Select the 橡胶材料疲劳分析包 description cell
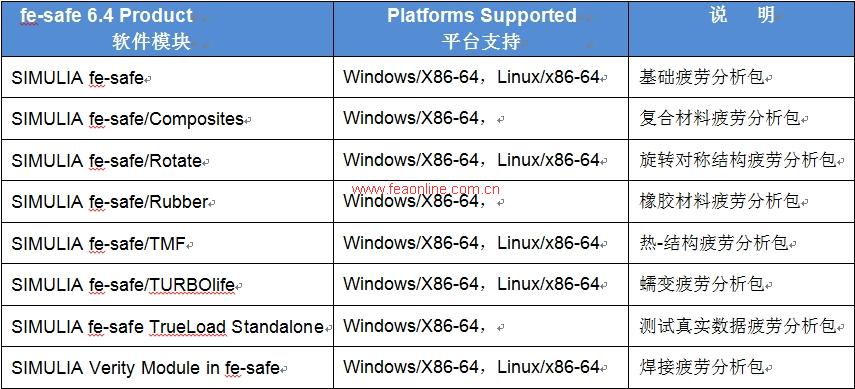855x389 pixels. tap(742, 202)
